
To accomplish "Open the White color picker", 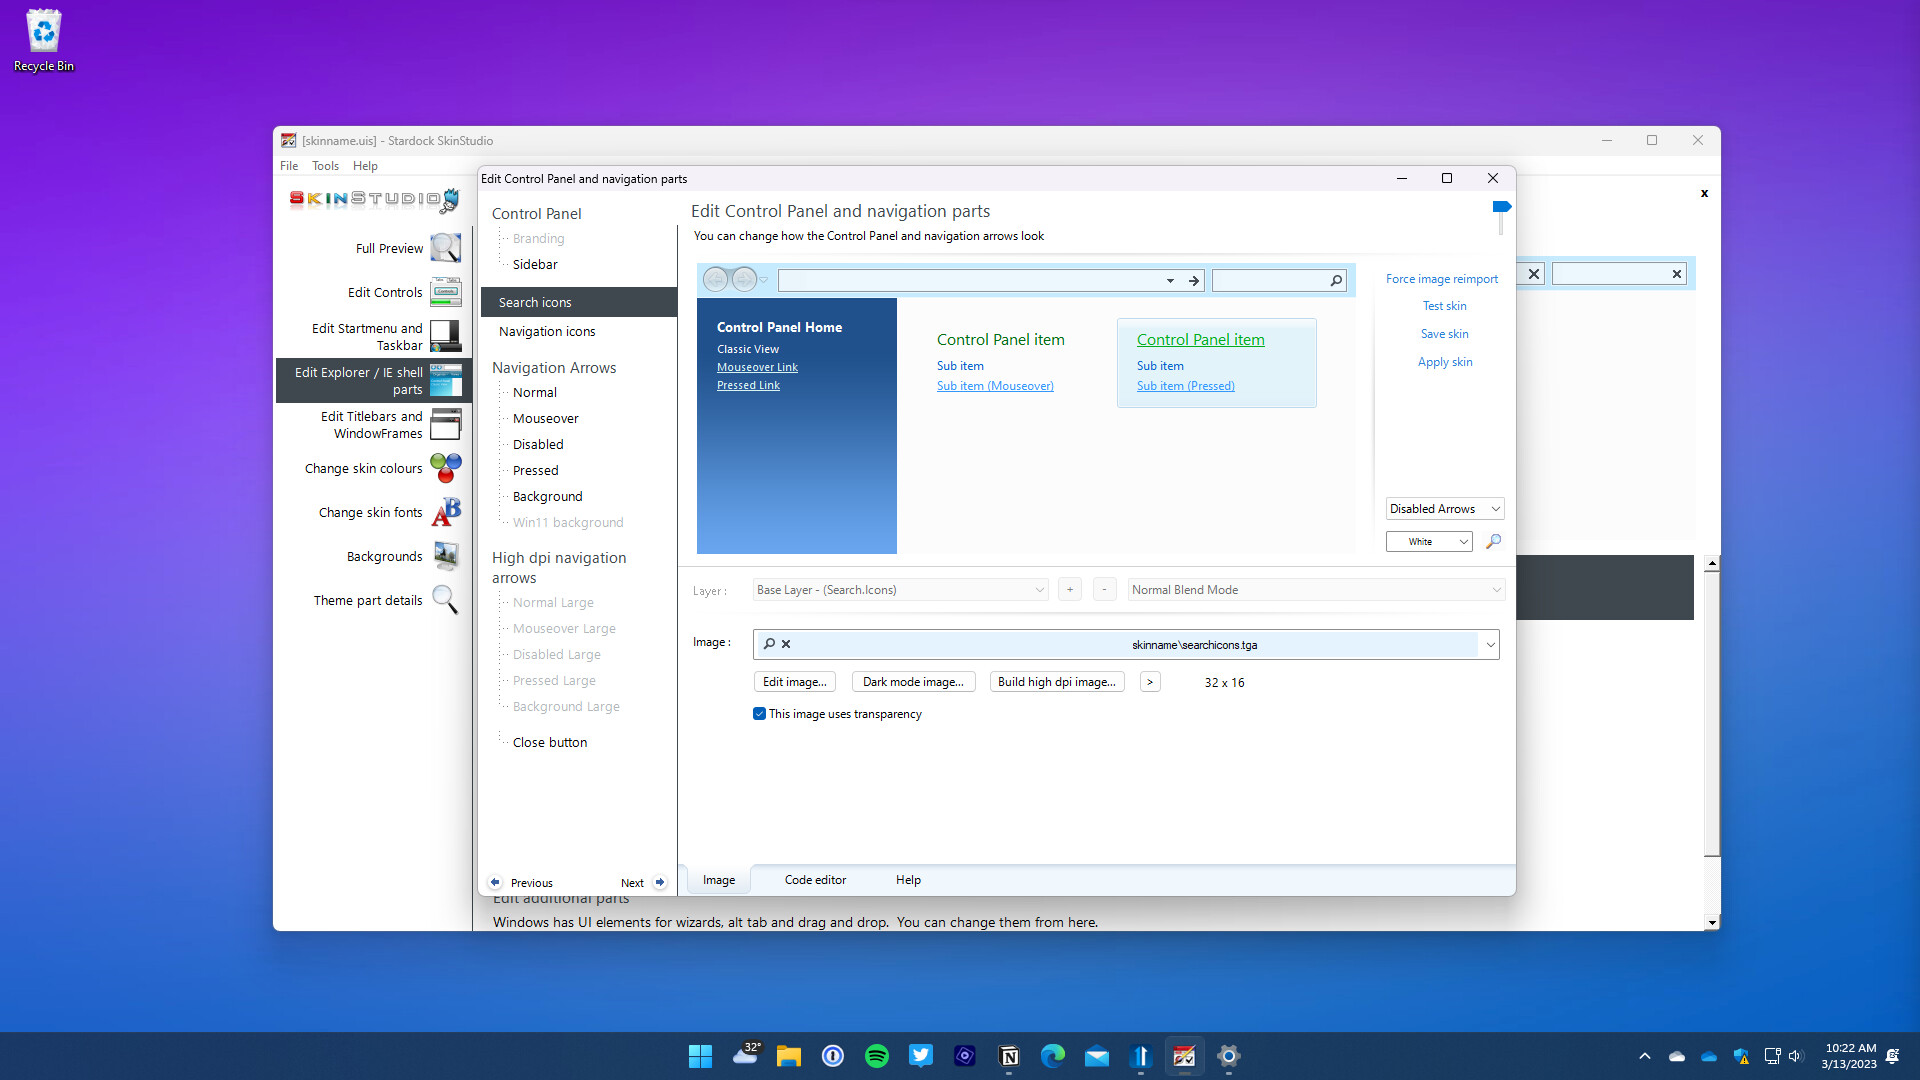I will (x=1428, y=541).
